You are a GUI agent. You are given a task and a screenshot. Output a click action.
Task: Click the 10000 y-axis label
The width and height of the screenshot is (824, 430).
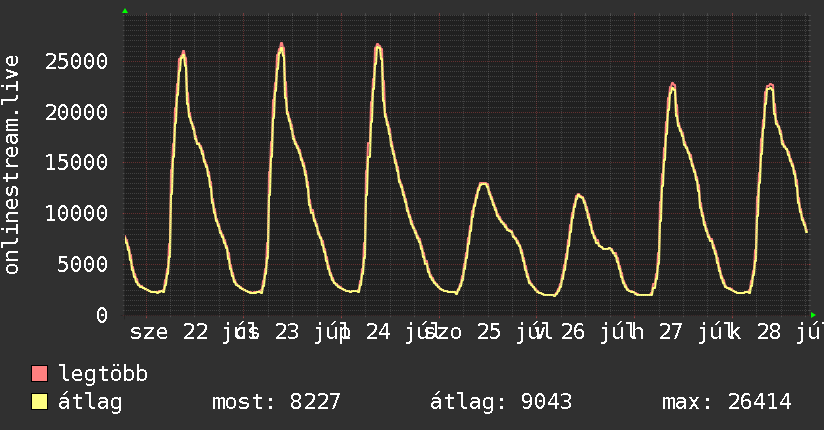(x=76, y=213)
